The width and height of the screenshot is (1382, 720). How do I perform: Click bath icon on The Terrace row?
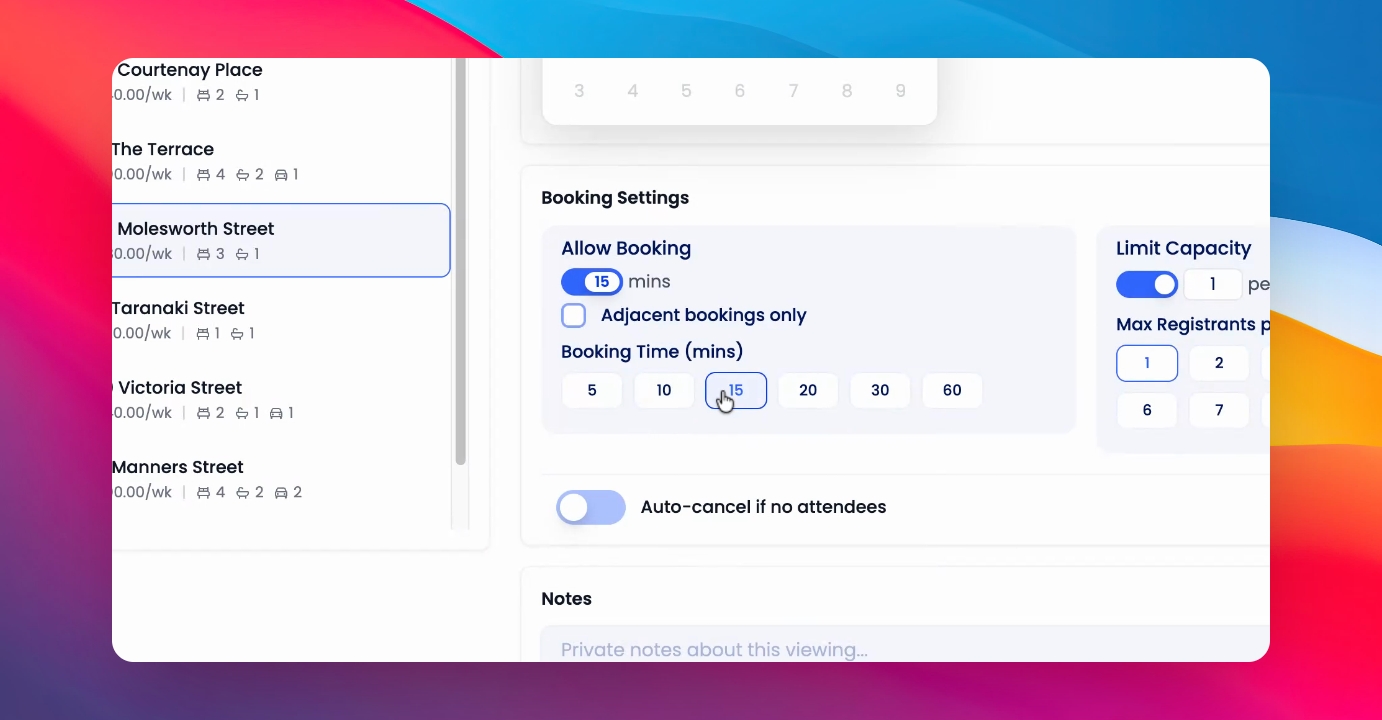pyautogui.click(x=242, y=175)
